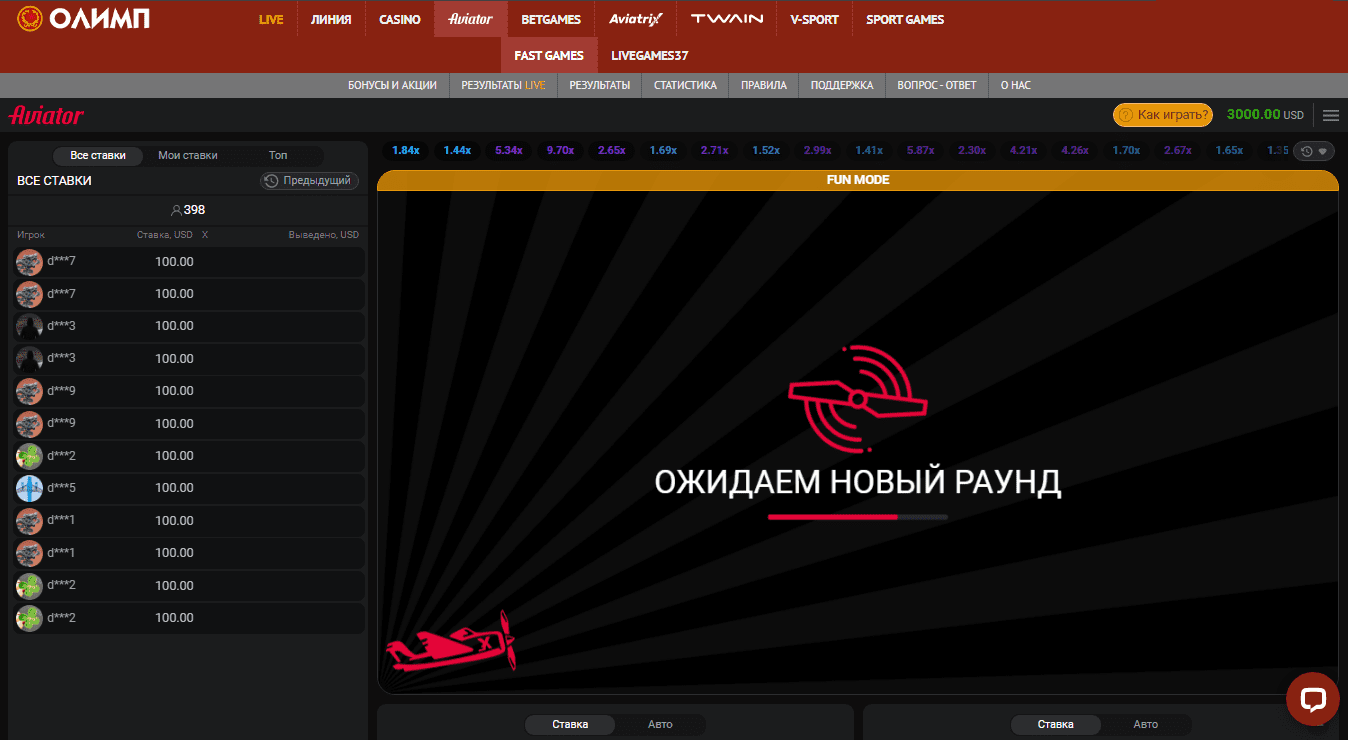
Task: Click the Выведено, USD column header
Action: (324, 235)
